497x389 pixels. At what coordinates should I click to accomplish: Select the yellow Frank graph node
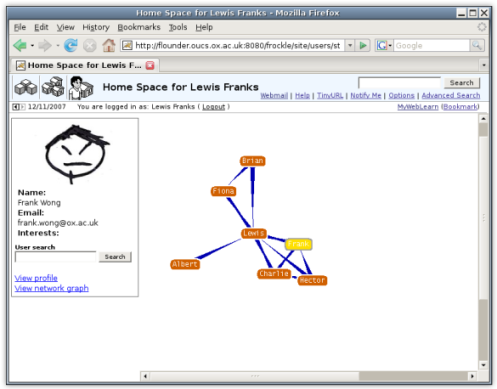(x=298, y=244)
